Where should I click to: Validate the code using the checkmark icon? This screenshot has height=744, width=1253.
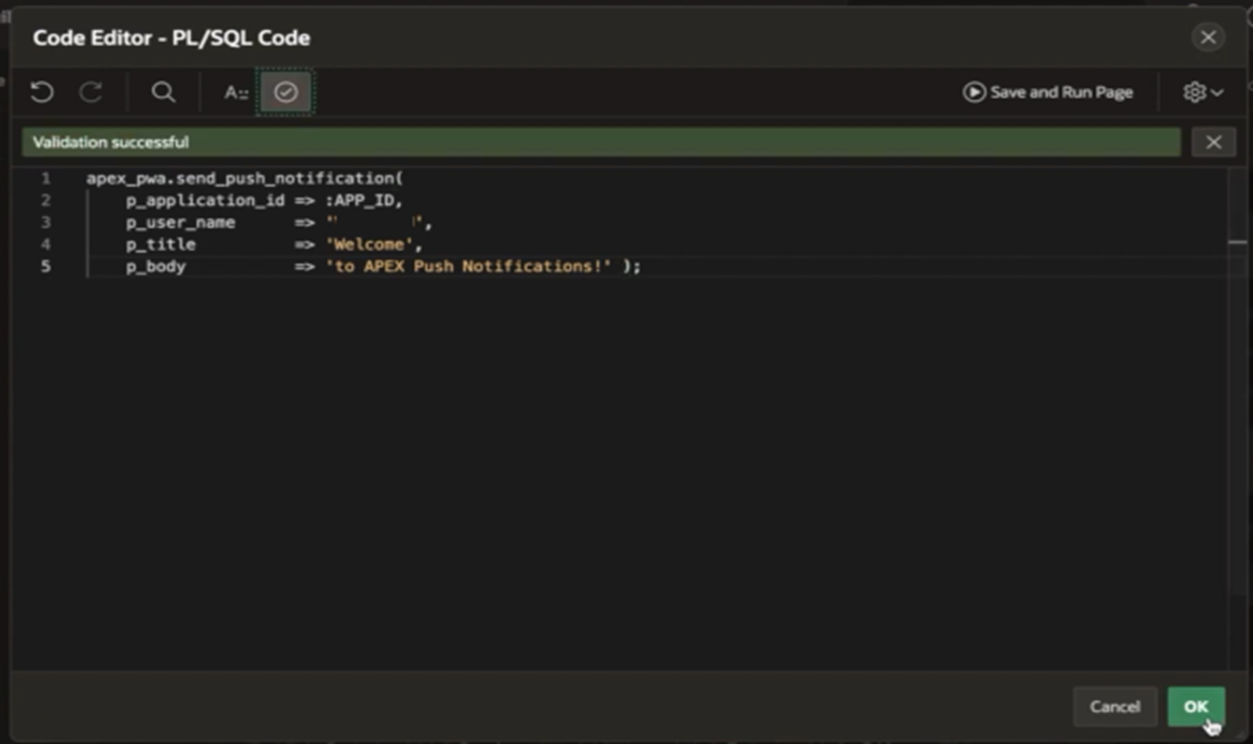[x=286, y=93]
